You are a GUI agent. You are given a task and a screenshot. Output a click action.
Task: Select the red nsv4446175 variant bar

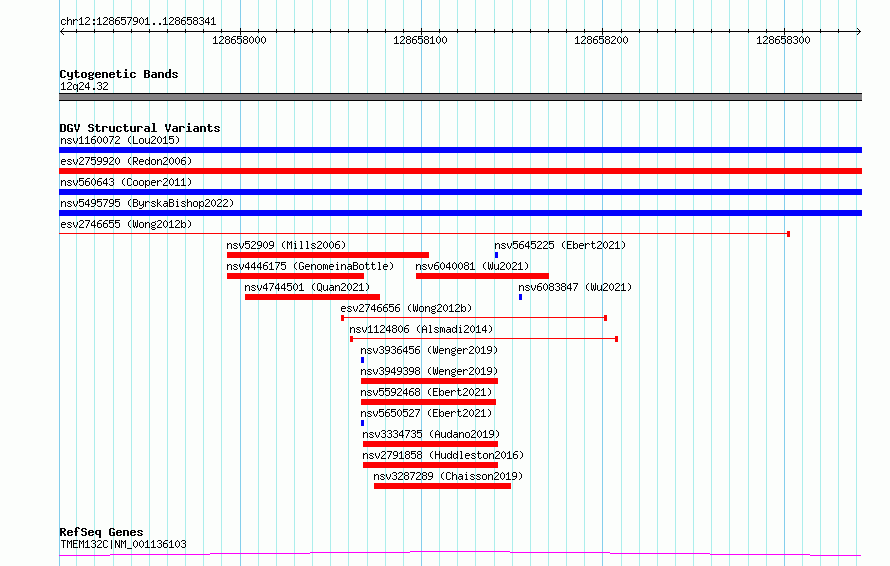(295, 276)
